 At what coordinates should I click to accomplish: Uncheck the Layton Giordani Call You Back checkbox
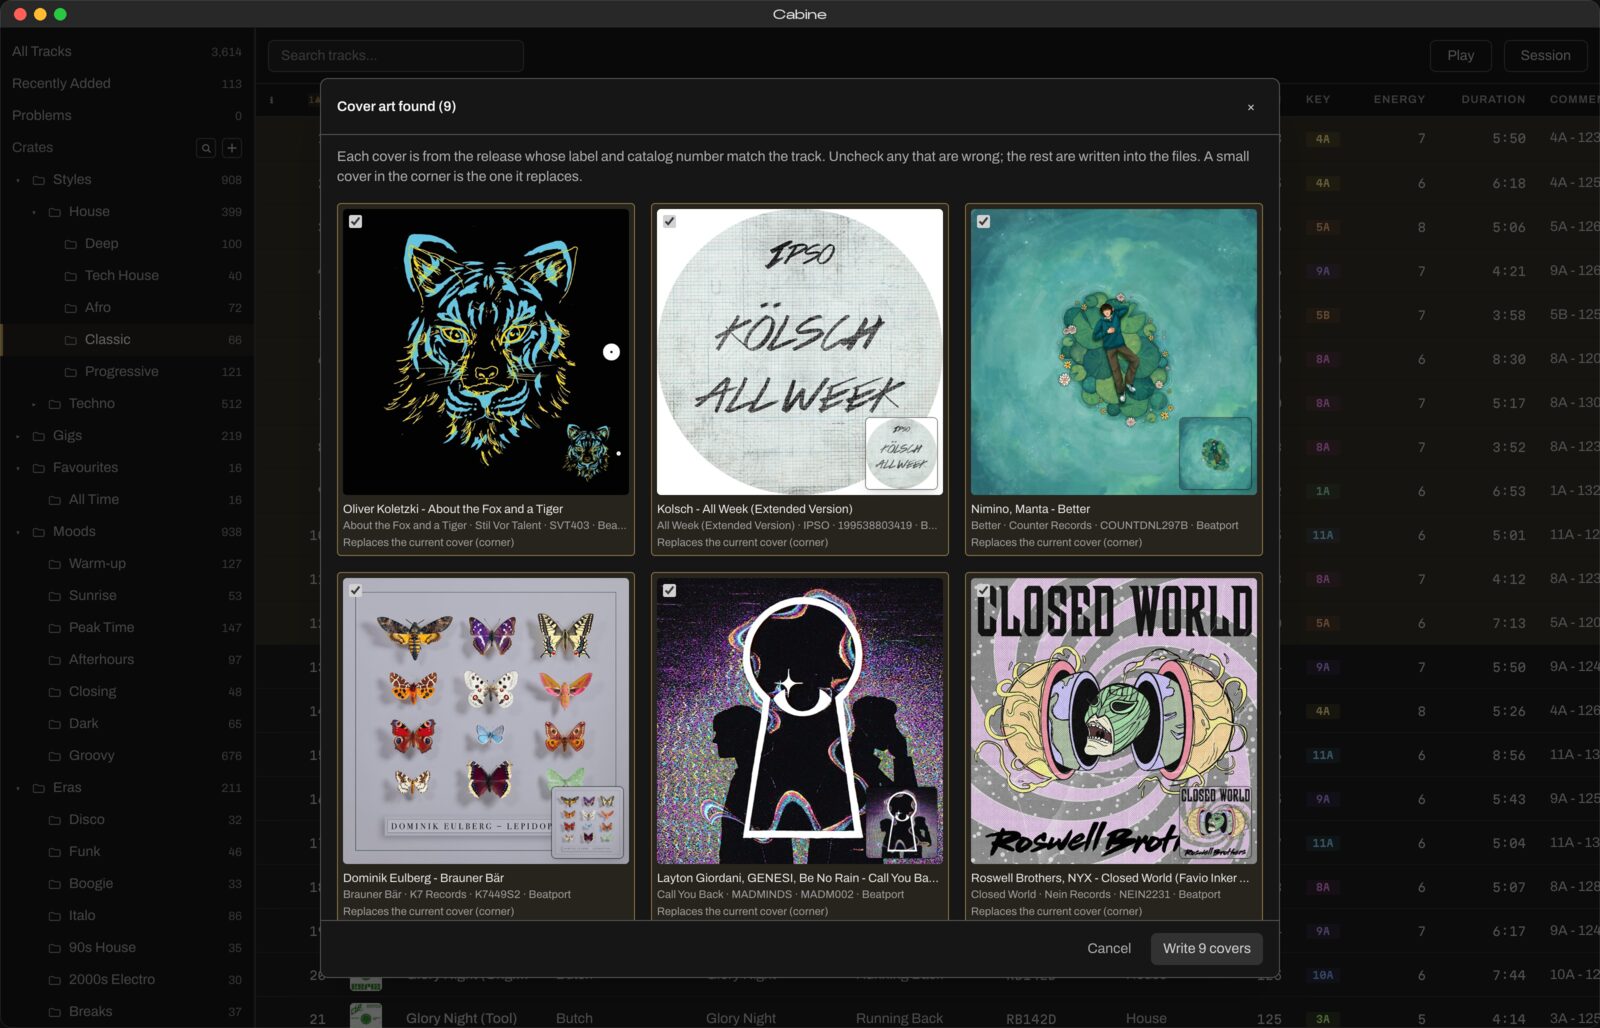pos(669,590)
